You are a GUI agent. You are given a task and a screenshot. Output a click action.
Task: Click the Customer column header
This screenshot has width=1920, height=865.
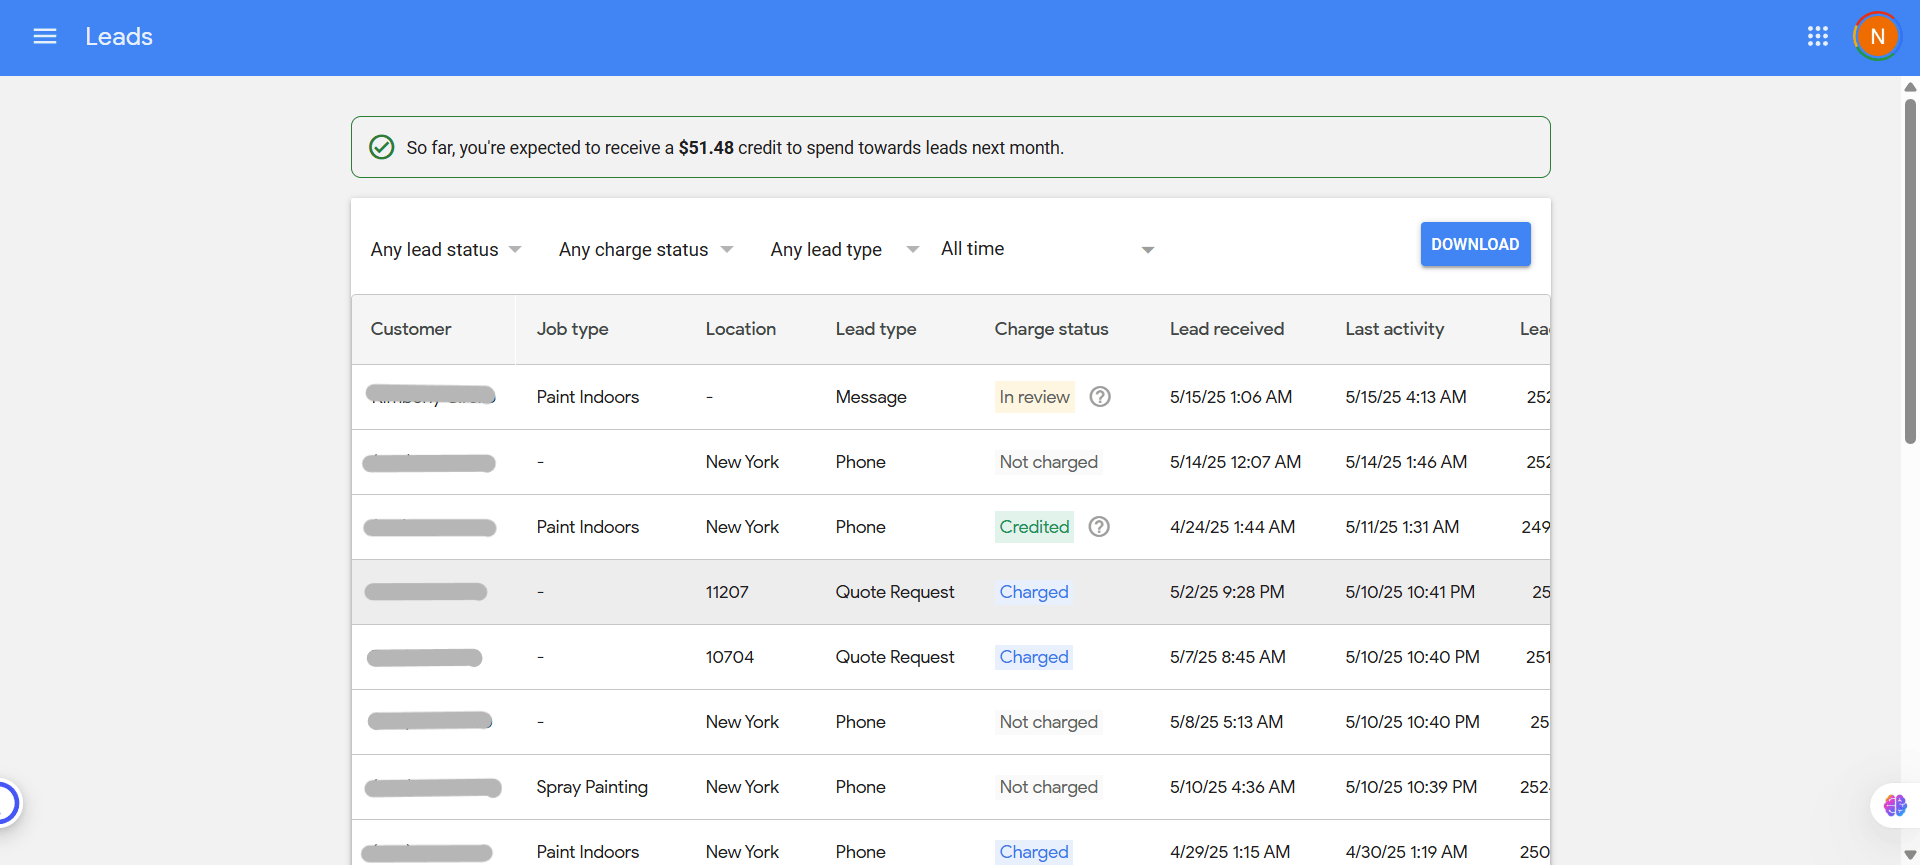coord(411,329)
